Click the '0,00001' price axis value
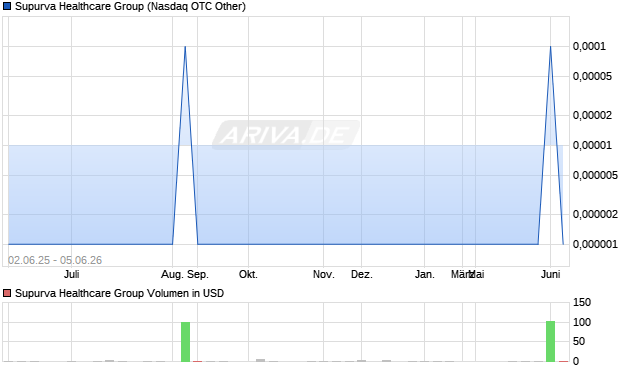This screenshot has width=620, height=371. pos(592,146)
